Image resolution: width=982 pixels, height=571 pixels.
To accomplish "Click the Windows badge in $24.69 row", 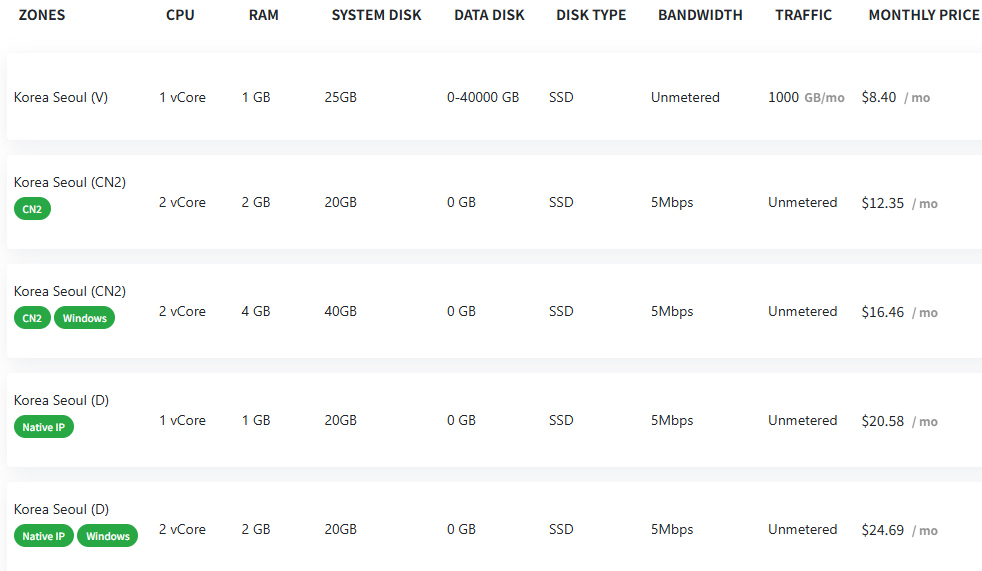I will (x=108, y=536).
